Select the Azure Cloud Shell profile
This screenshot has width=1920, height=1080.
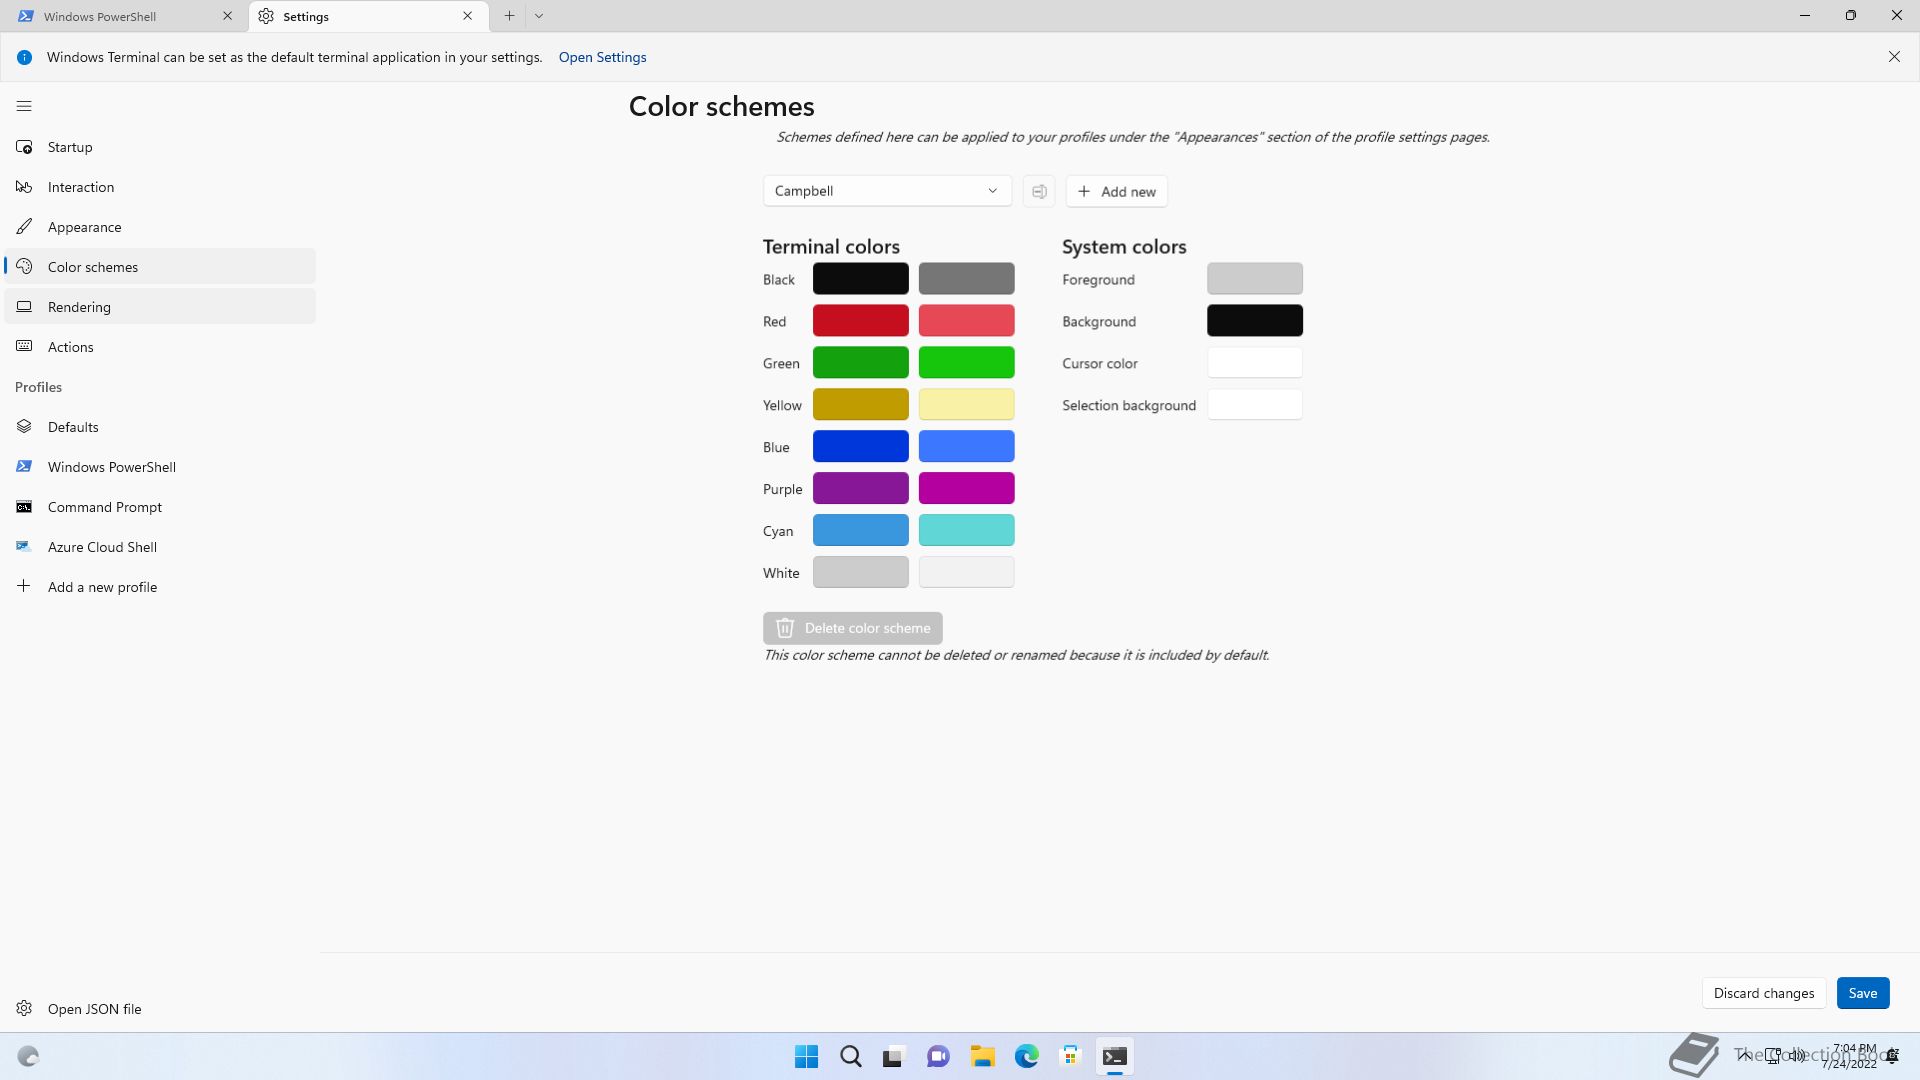coord(160,547)
